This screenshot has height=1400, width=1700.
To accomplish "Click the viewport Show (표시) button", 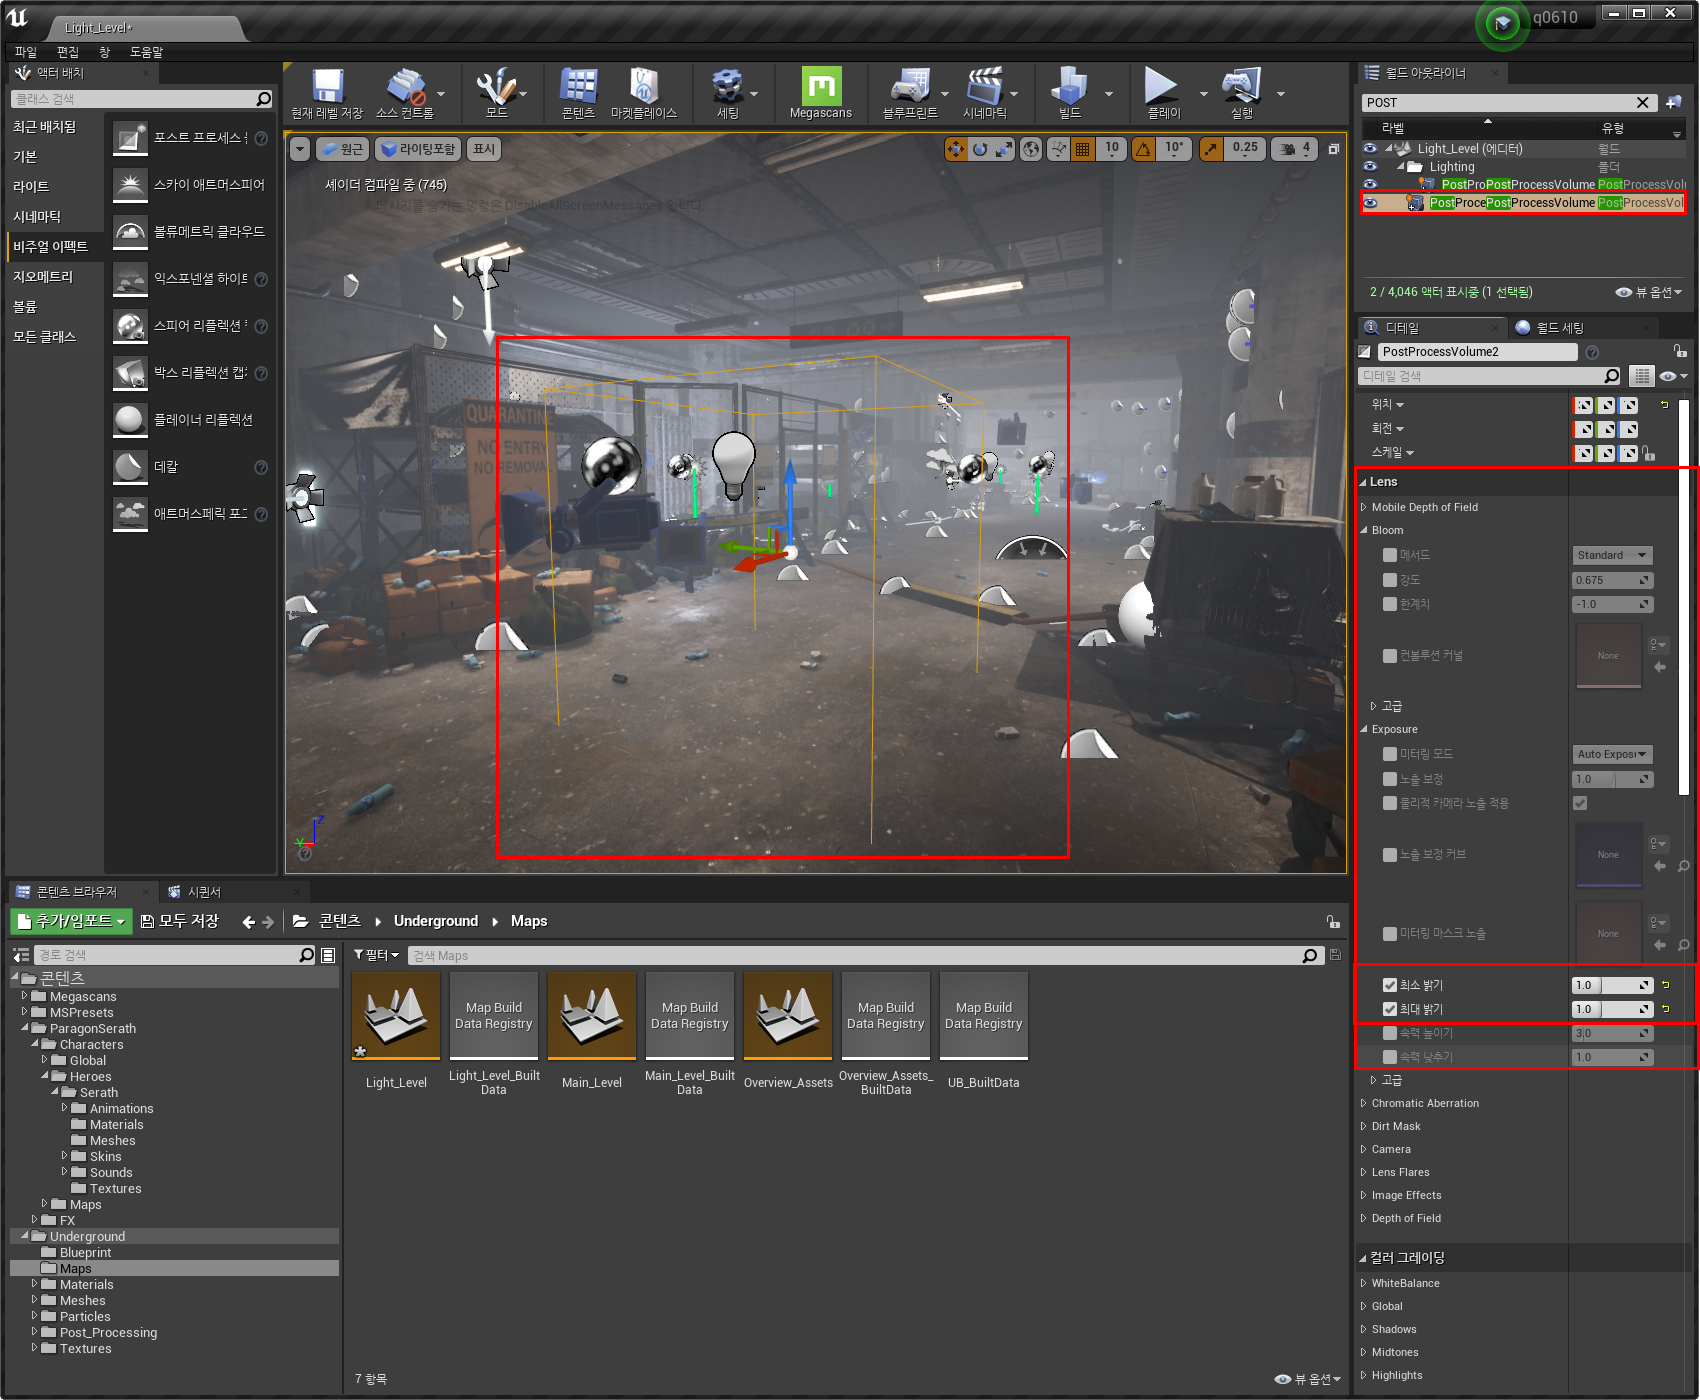I will coord(484,149).
